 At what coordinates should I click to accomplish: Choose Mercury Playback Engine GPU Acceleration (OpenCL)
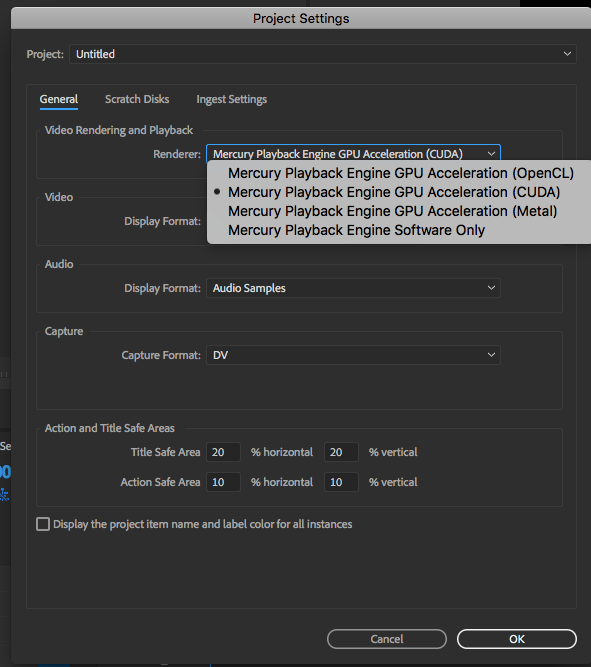pos(401,173)
